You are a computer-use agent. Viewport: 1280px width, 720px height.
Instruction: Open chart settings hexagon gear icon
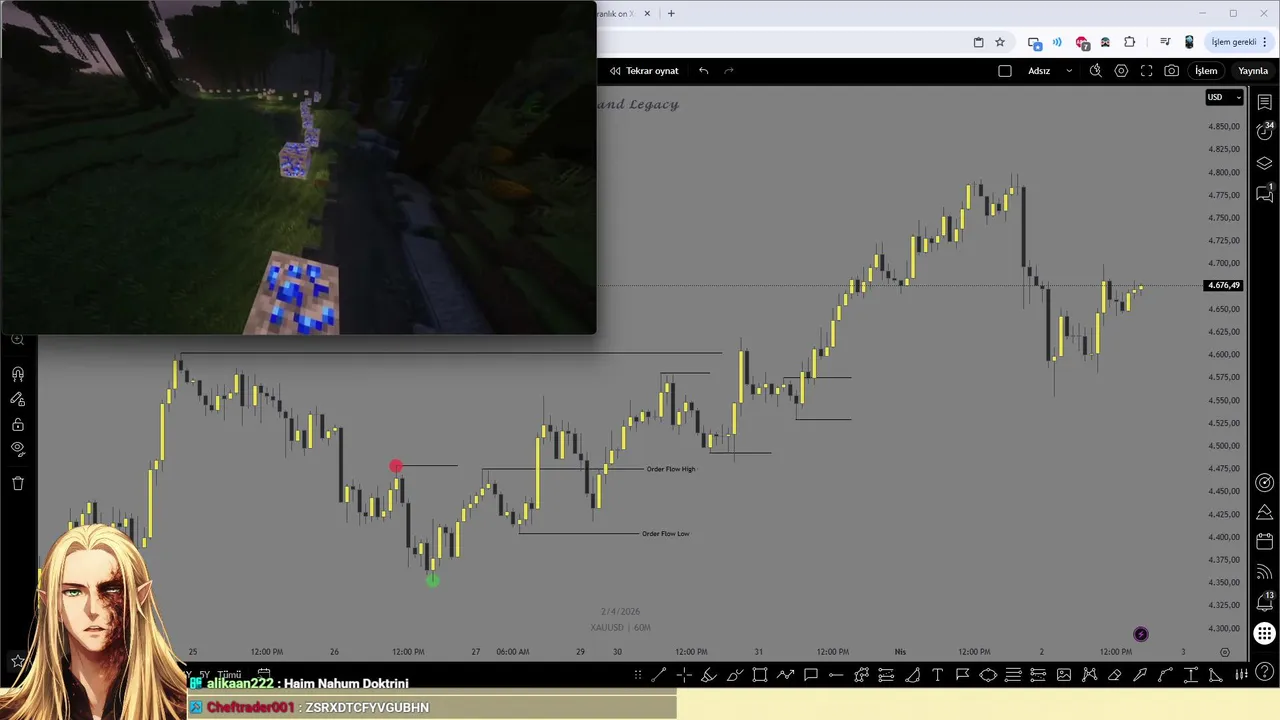click(x=1121, y=70)
